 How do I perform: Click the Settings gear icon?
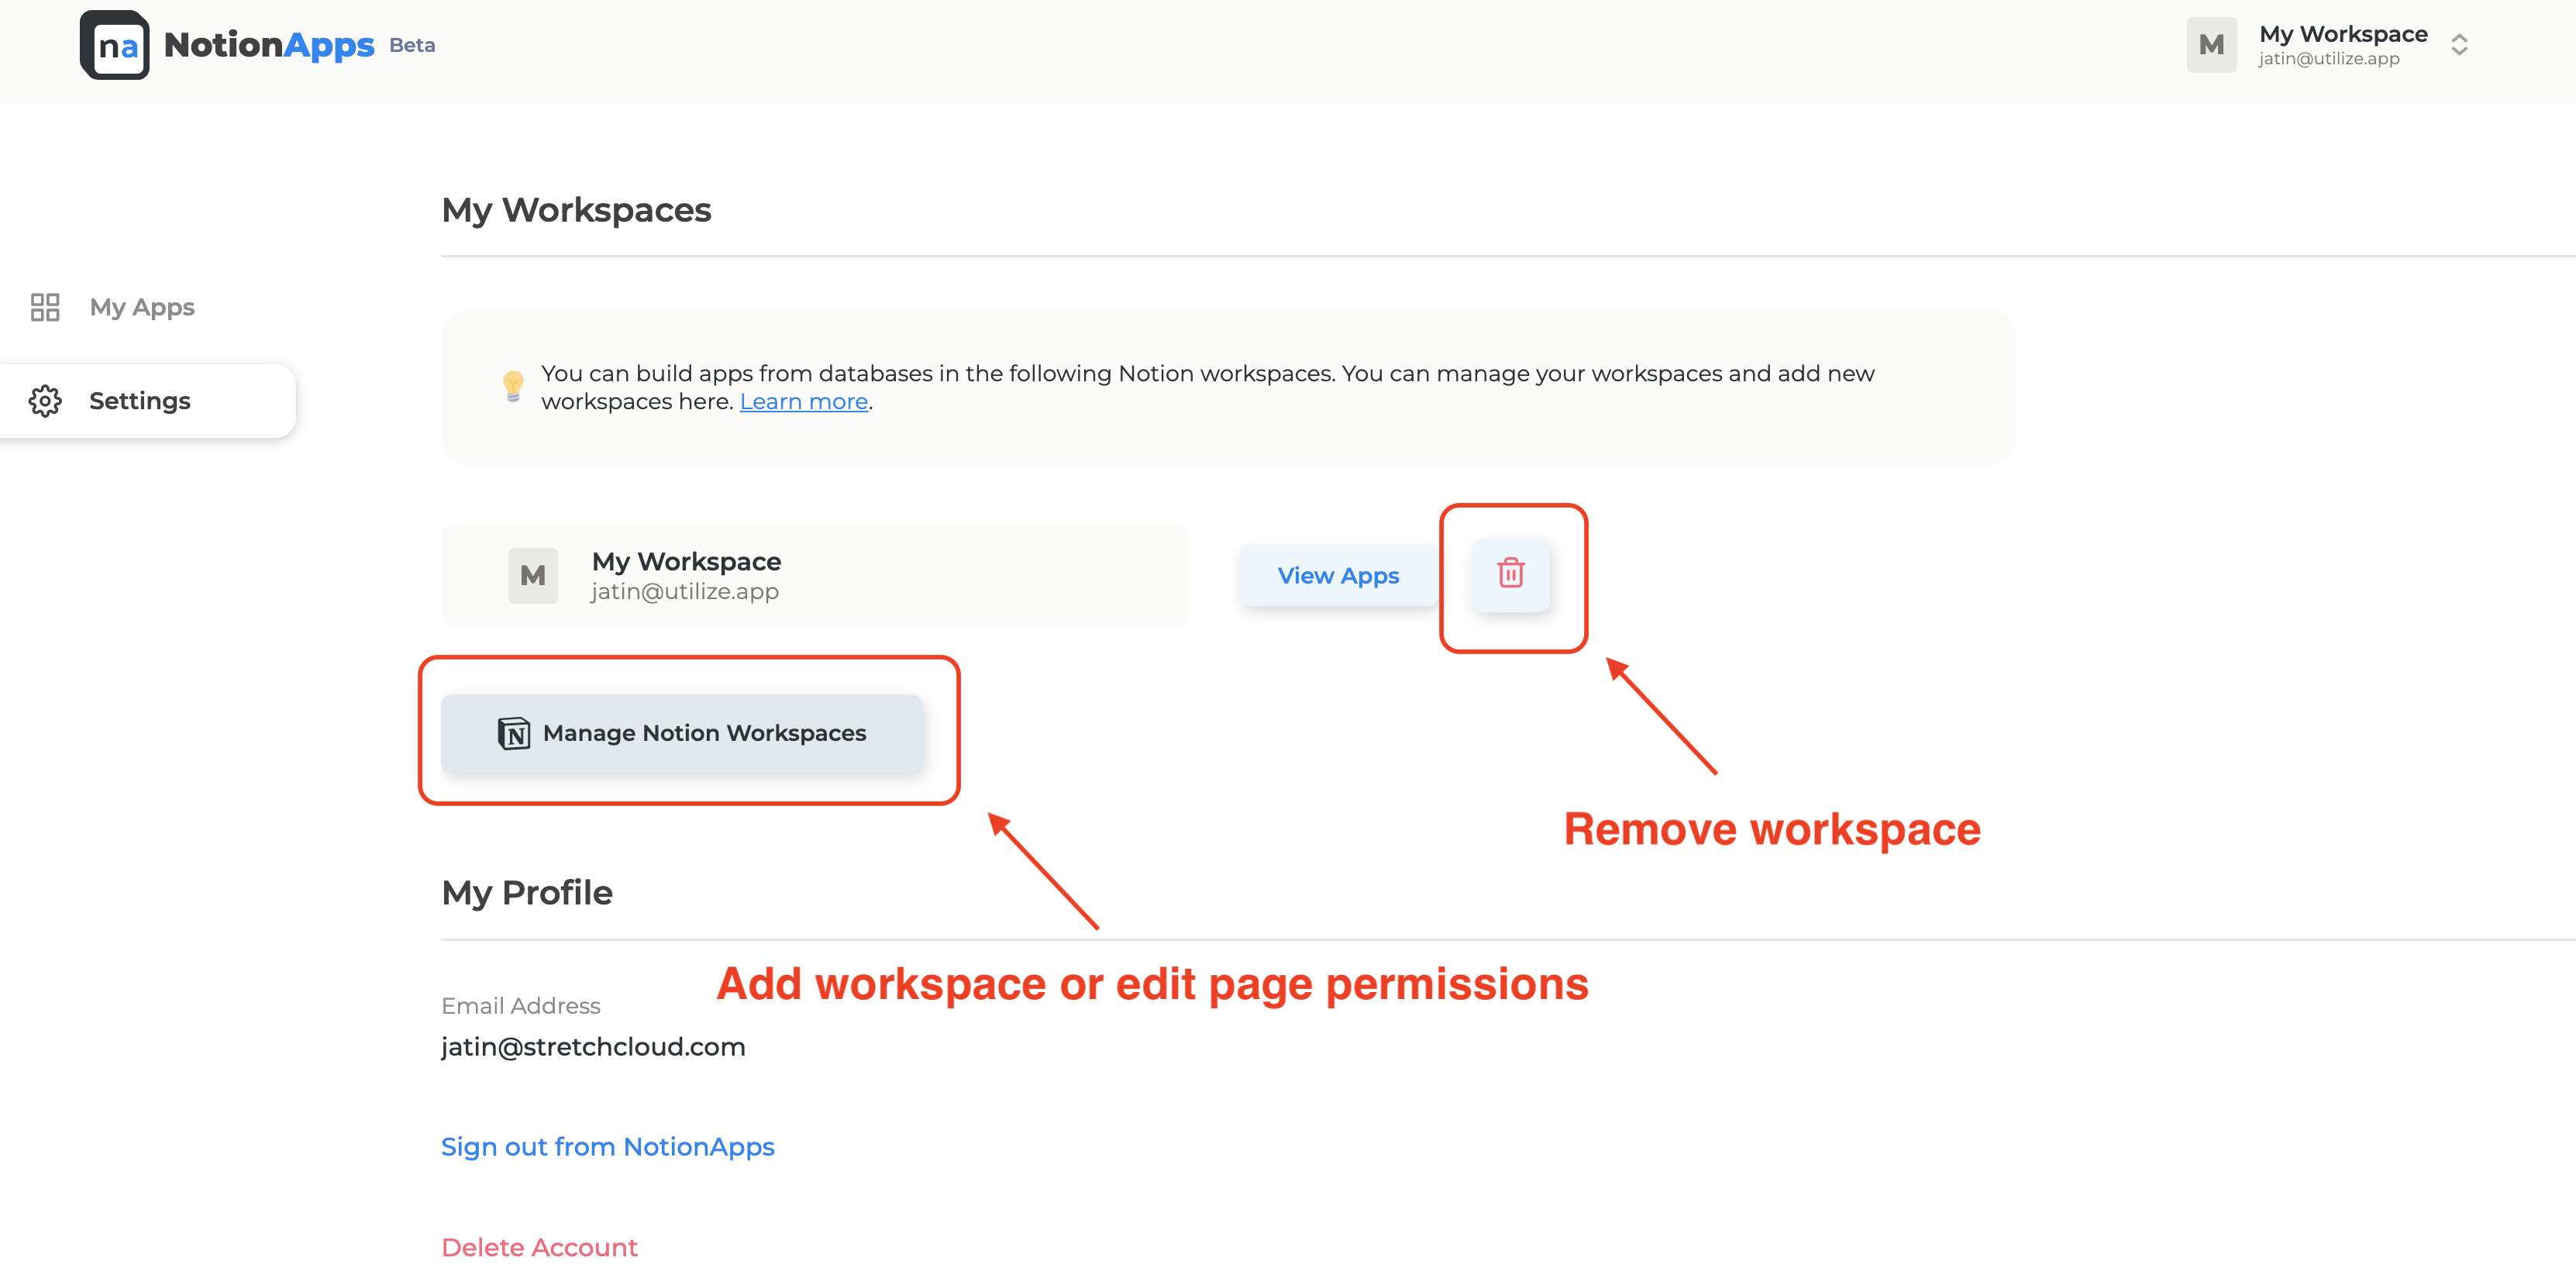click(45, 401)
